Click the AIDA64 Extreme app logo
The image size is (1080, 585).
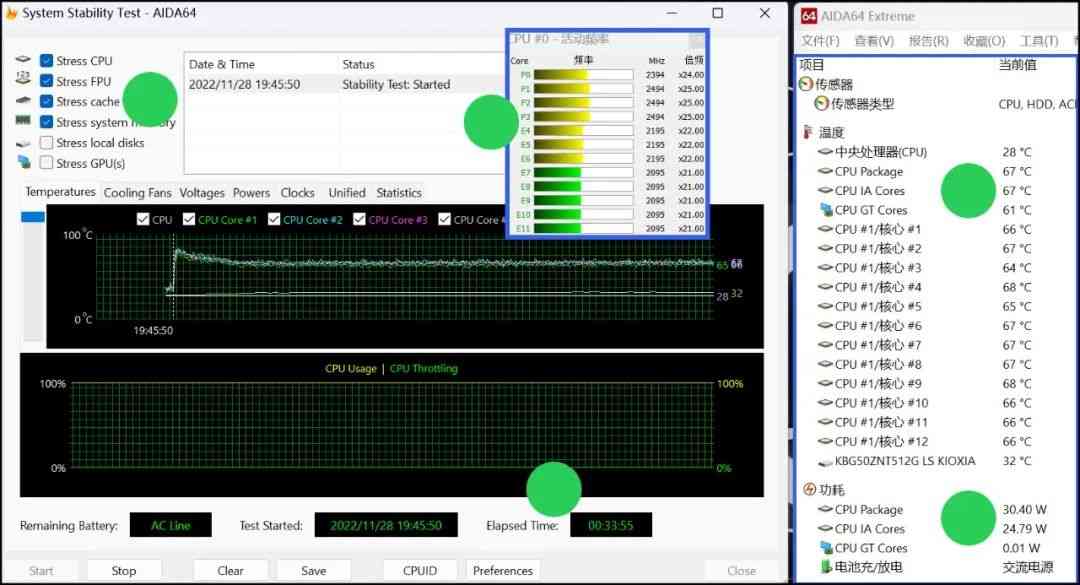click(807, 14)
